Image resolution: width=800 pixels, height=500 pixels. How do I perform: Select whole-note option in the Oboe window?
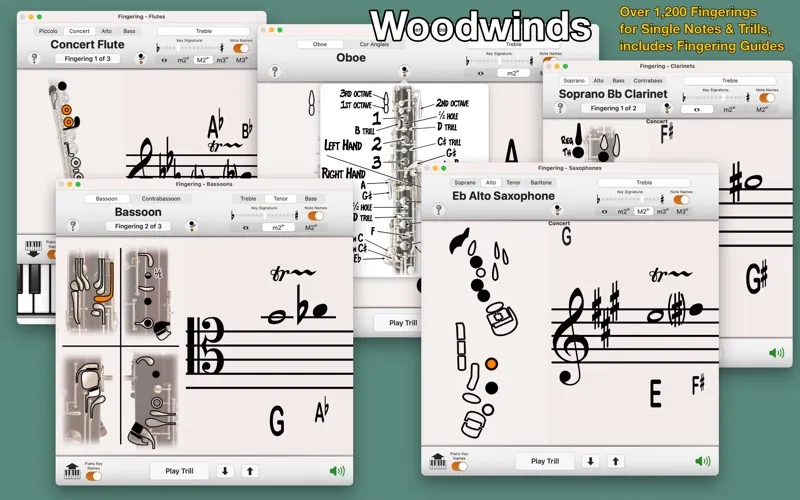[480, 73]
